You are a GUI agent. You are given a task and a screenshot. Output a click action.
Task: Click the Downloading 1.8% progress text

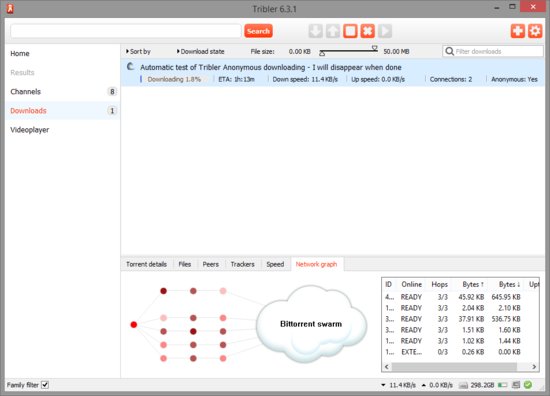pyautogui.click(x=174, y=79)
